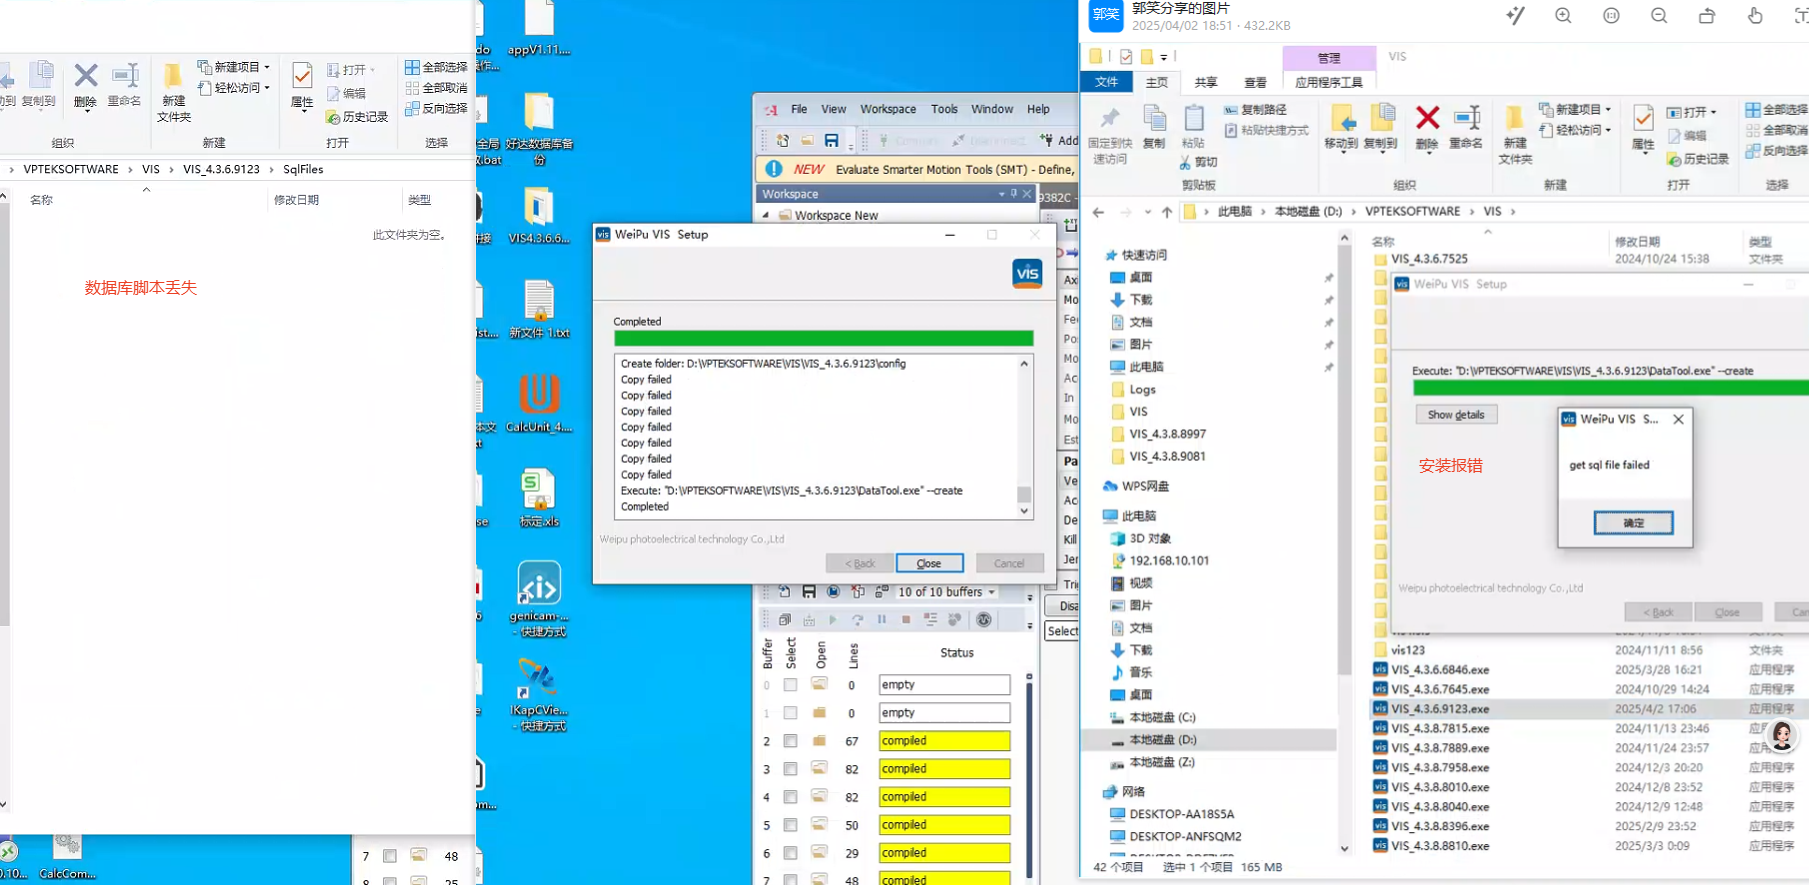Open the Workspace panel dropdown arrow
The width and height of the screenshot is (1809, 885).
1001,194
